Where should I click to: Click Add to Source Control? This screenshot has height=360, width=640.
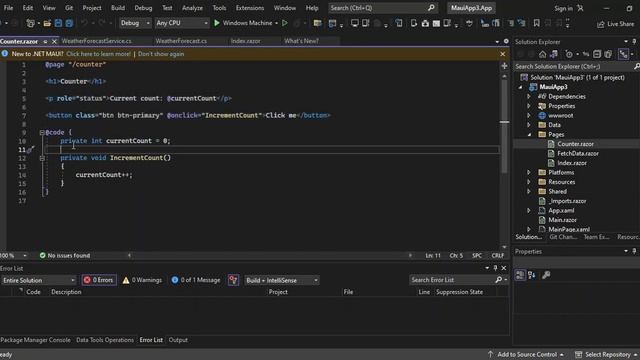(526, 354)
